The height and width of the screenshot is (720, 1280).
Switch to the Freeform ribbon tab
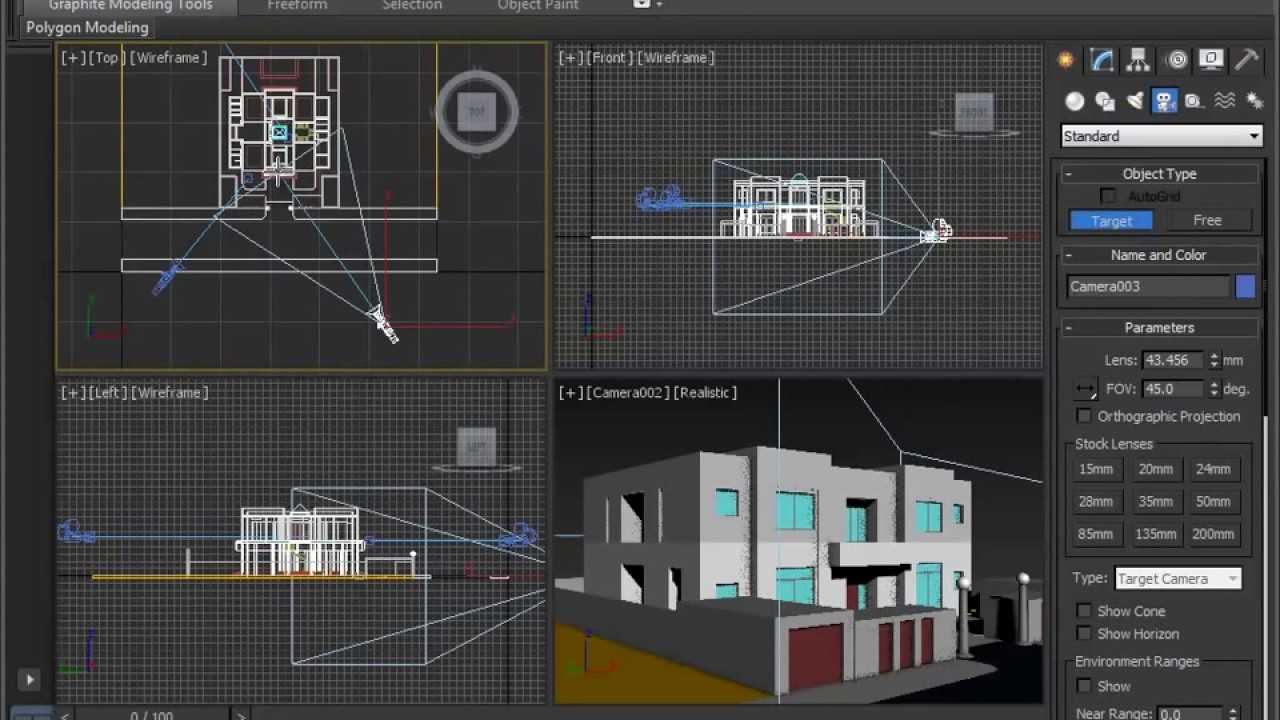(297, 6)
